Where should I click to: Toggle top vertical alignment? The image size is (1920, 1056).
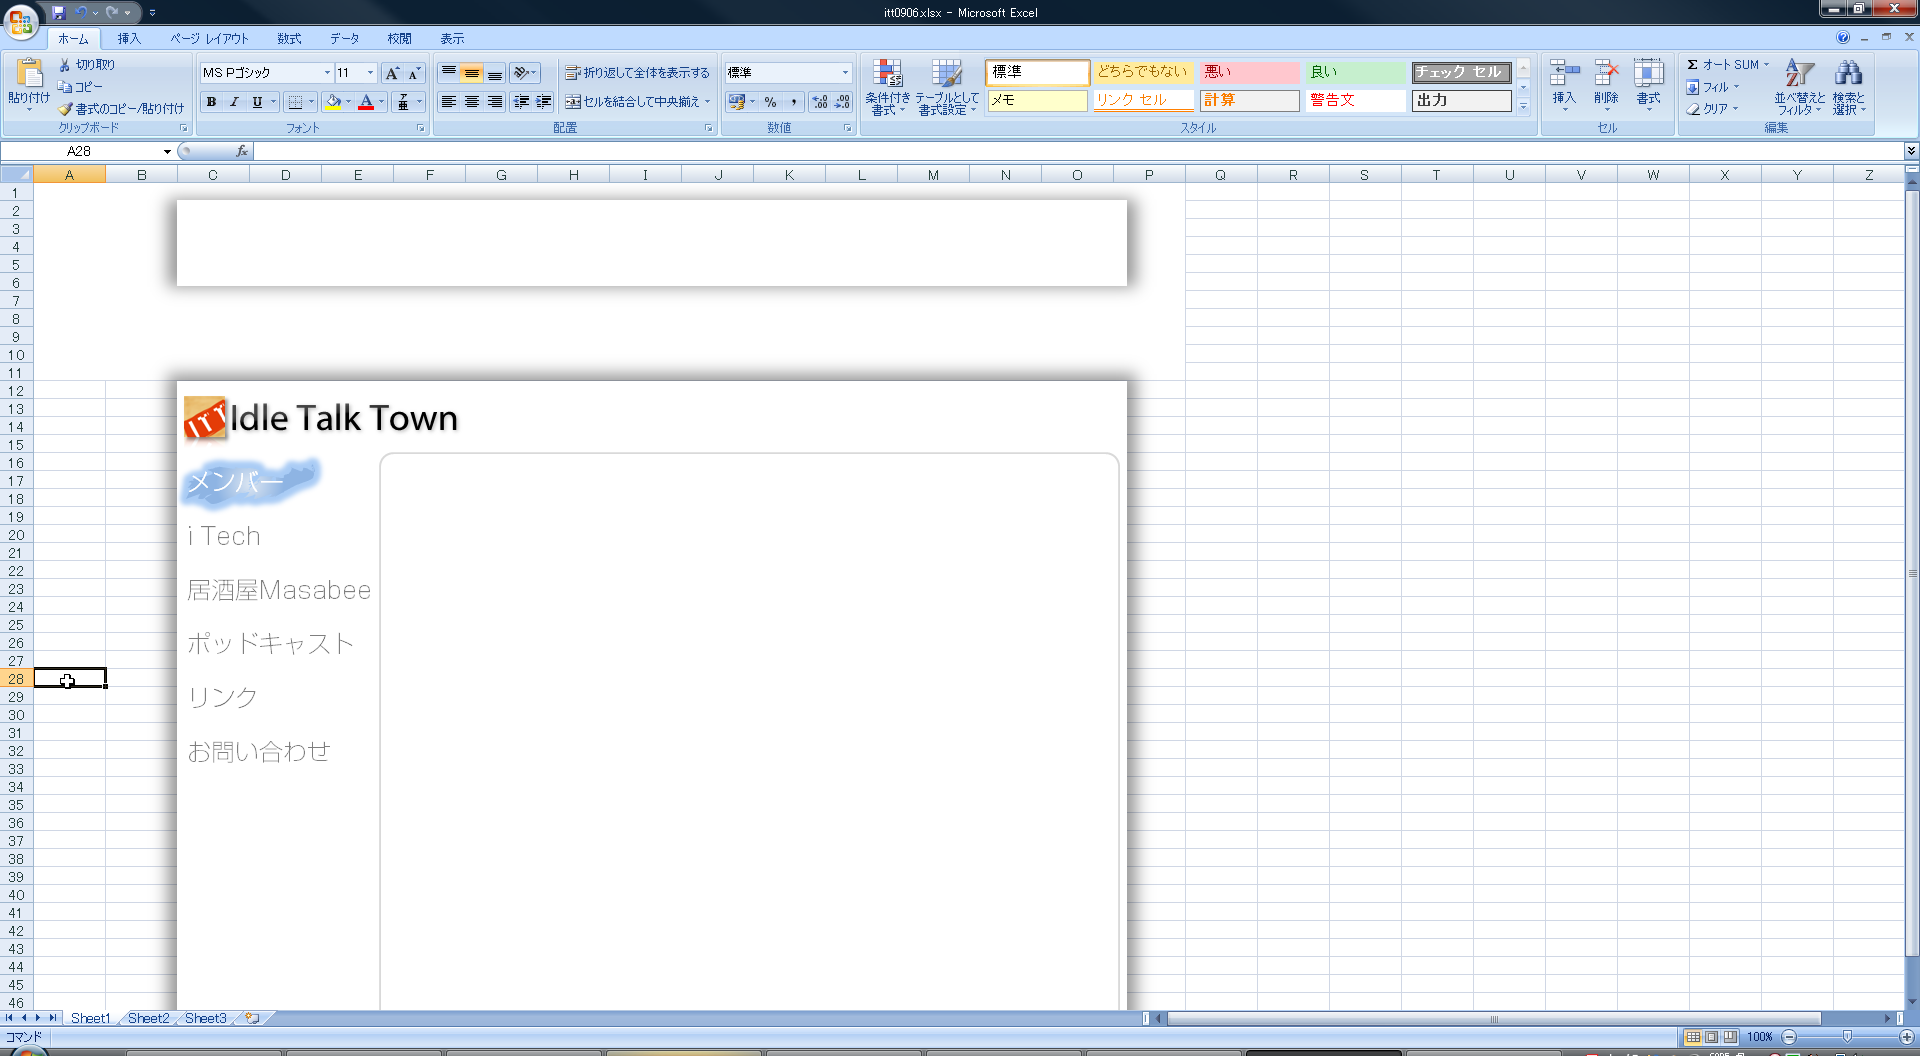[449, 73]
